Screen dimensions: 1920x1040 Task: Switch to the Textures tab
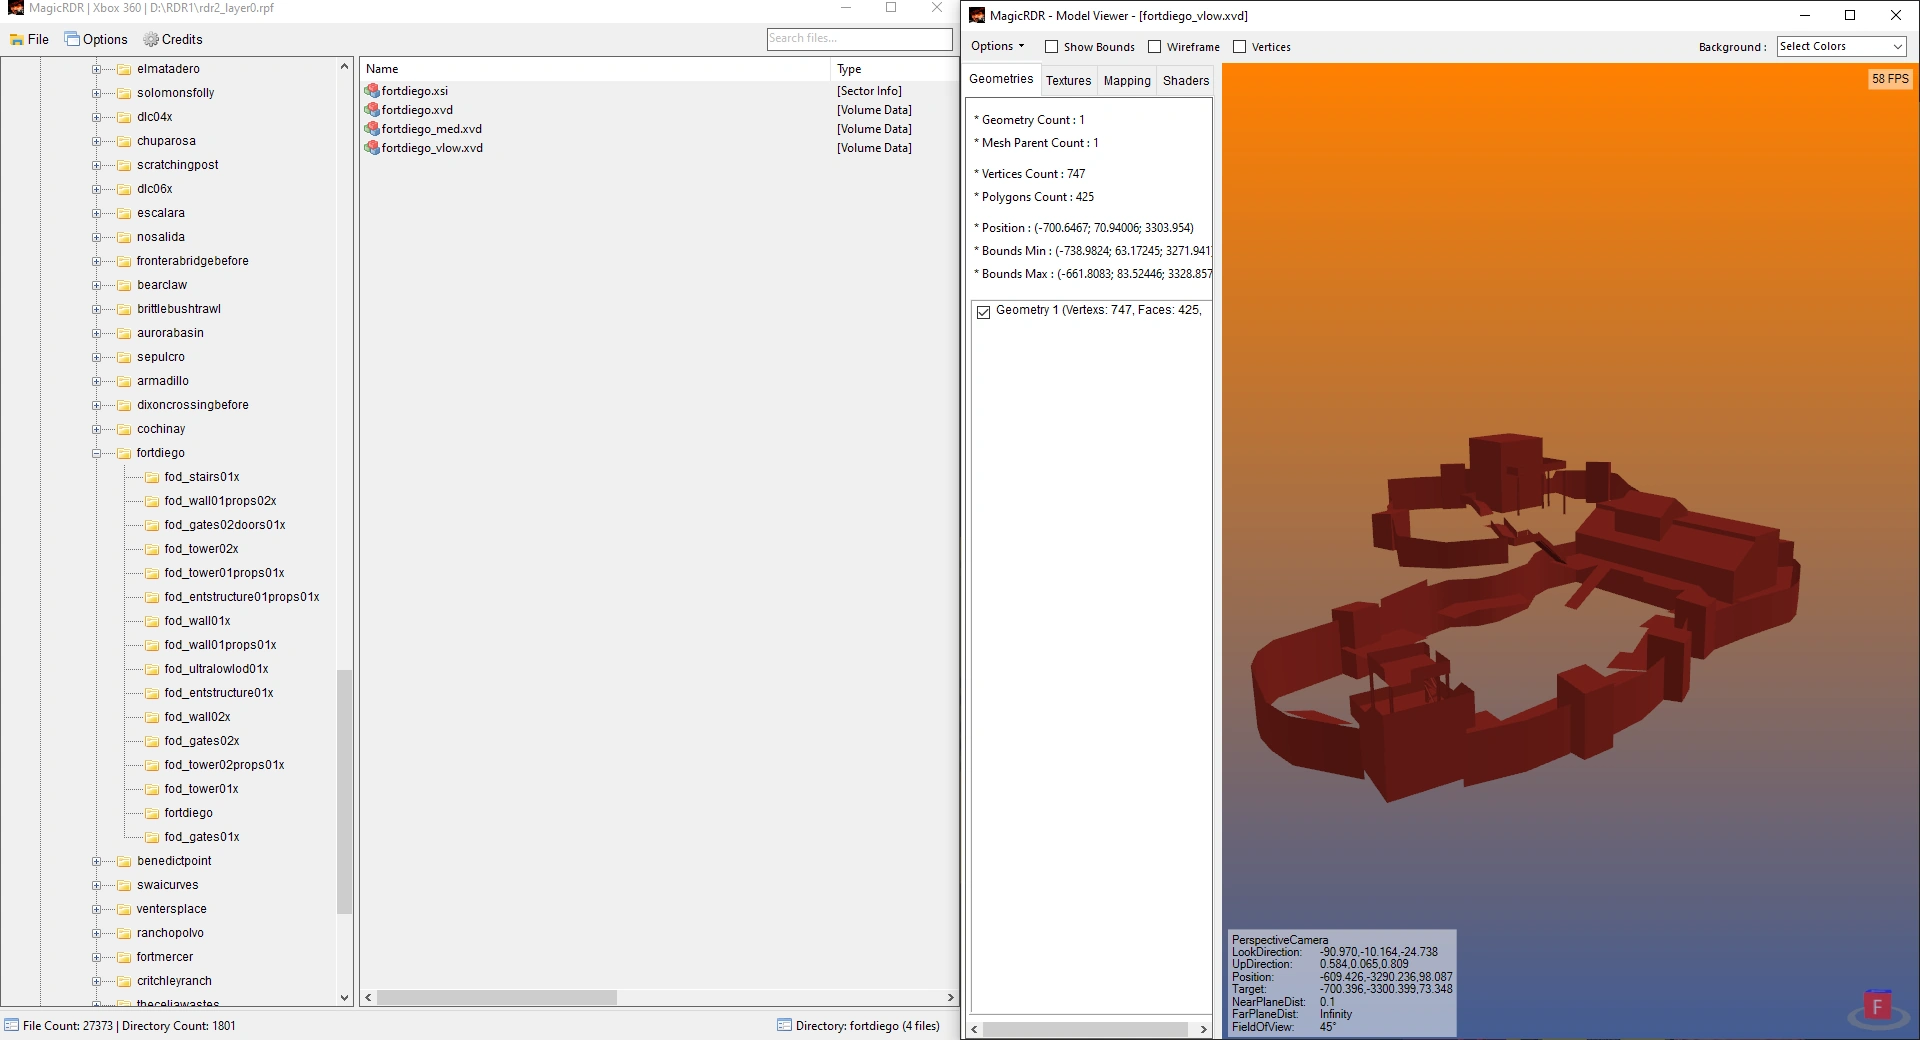tap(1068, 81)
